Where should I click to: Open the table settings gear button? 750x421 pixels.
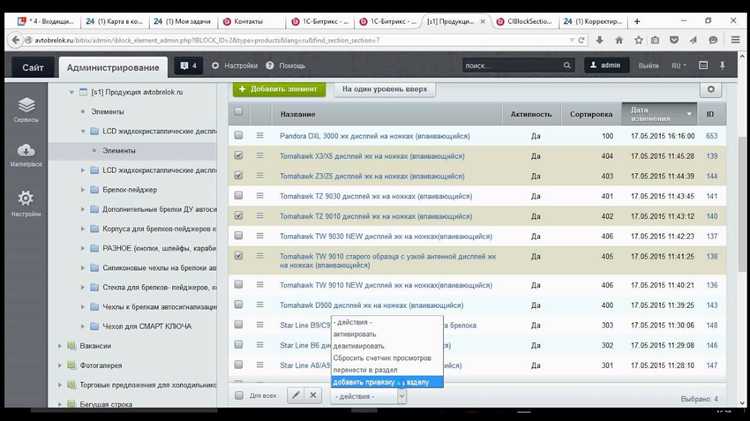pyautogui.click(x=711, y=89)
